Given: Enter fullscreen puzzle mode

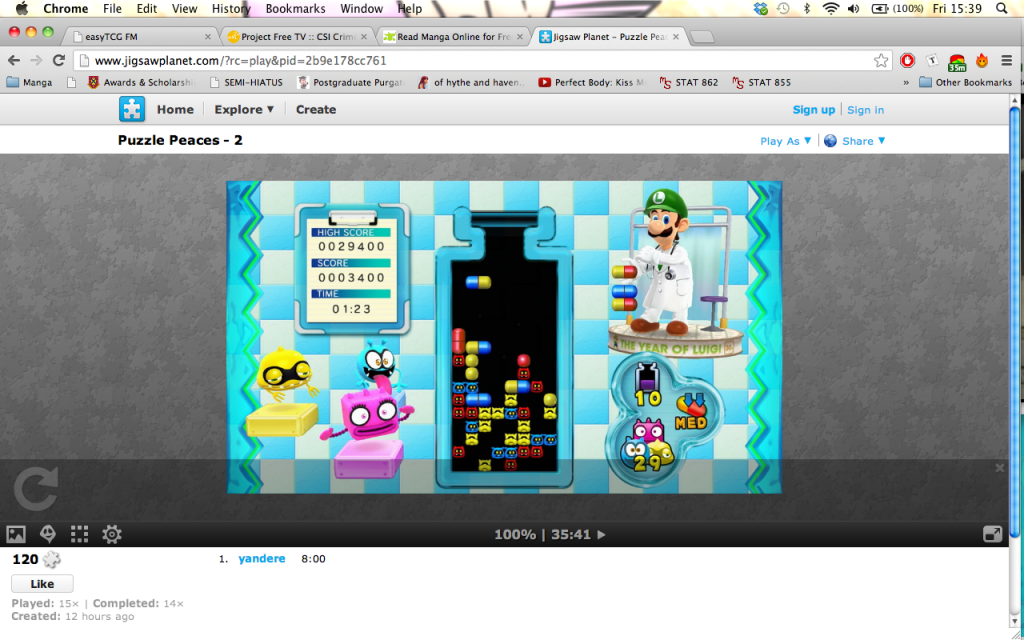Looking at the screenshot, I should point(993,534).
